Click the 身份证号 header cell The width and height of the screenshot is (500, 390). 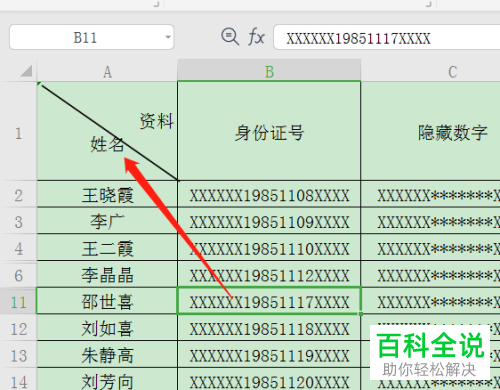[269, 131]
